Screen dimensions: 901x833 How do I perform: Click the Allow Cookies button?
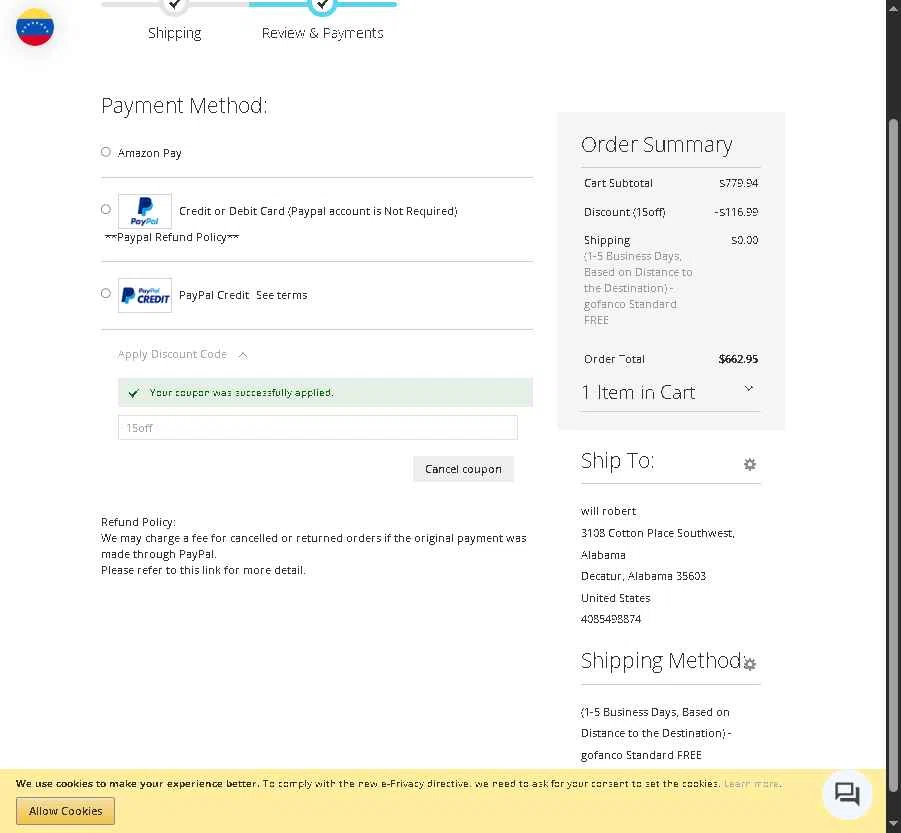point(66,811)
